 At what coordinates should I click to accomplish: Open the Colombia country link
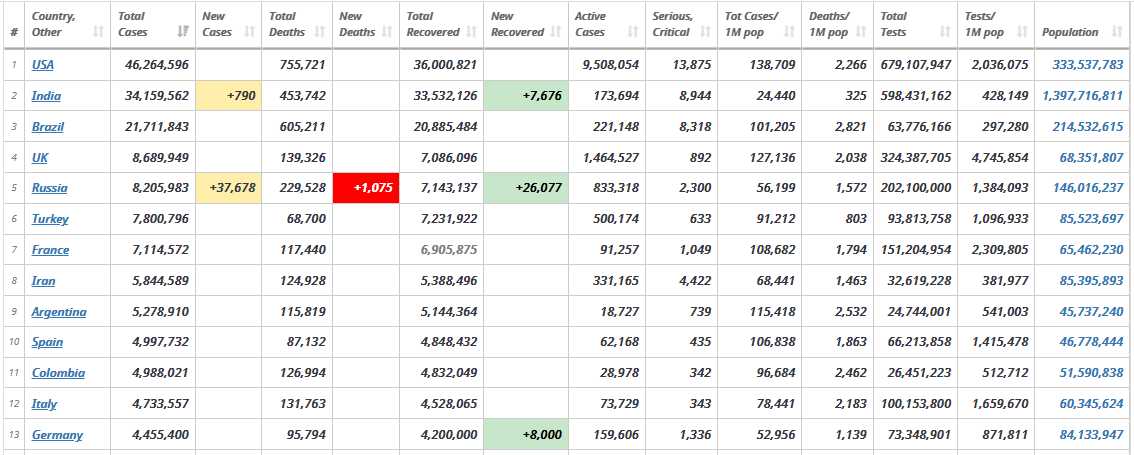[59, 373]
